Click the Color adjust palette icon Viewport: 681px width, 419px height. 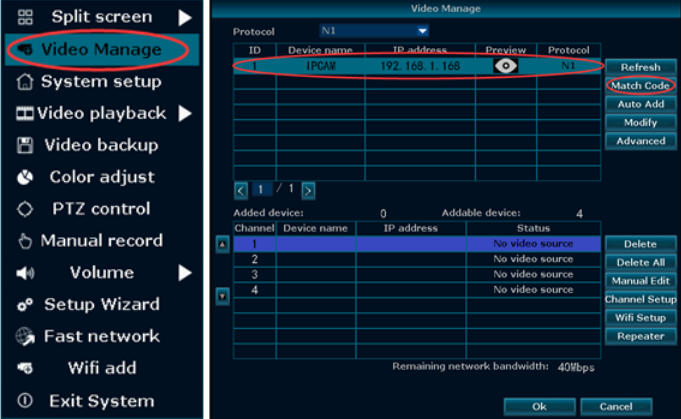click(x=26, y=177)
